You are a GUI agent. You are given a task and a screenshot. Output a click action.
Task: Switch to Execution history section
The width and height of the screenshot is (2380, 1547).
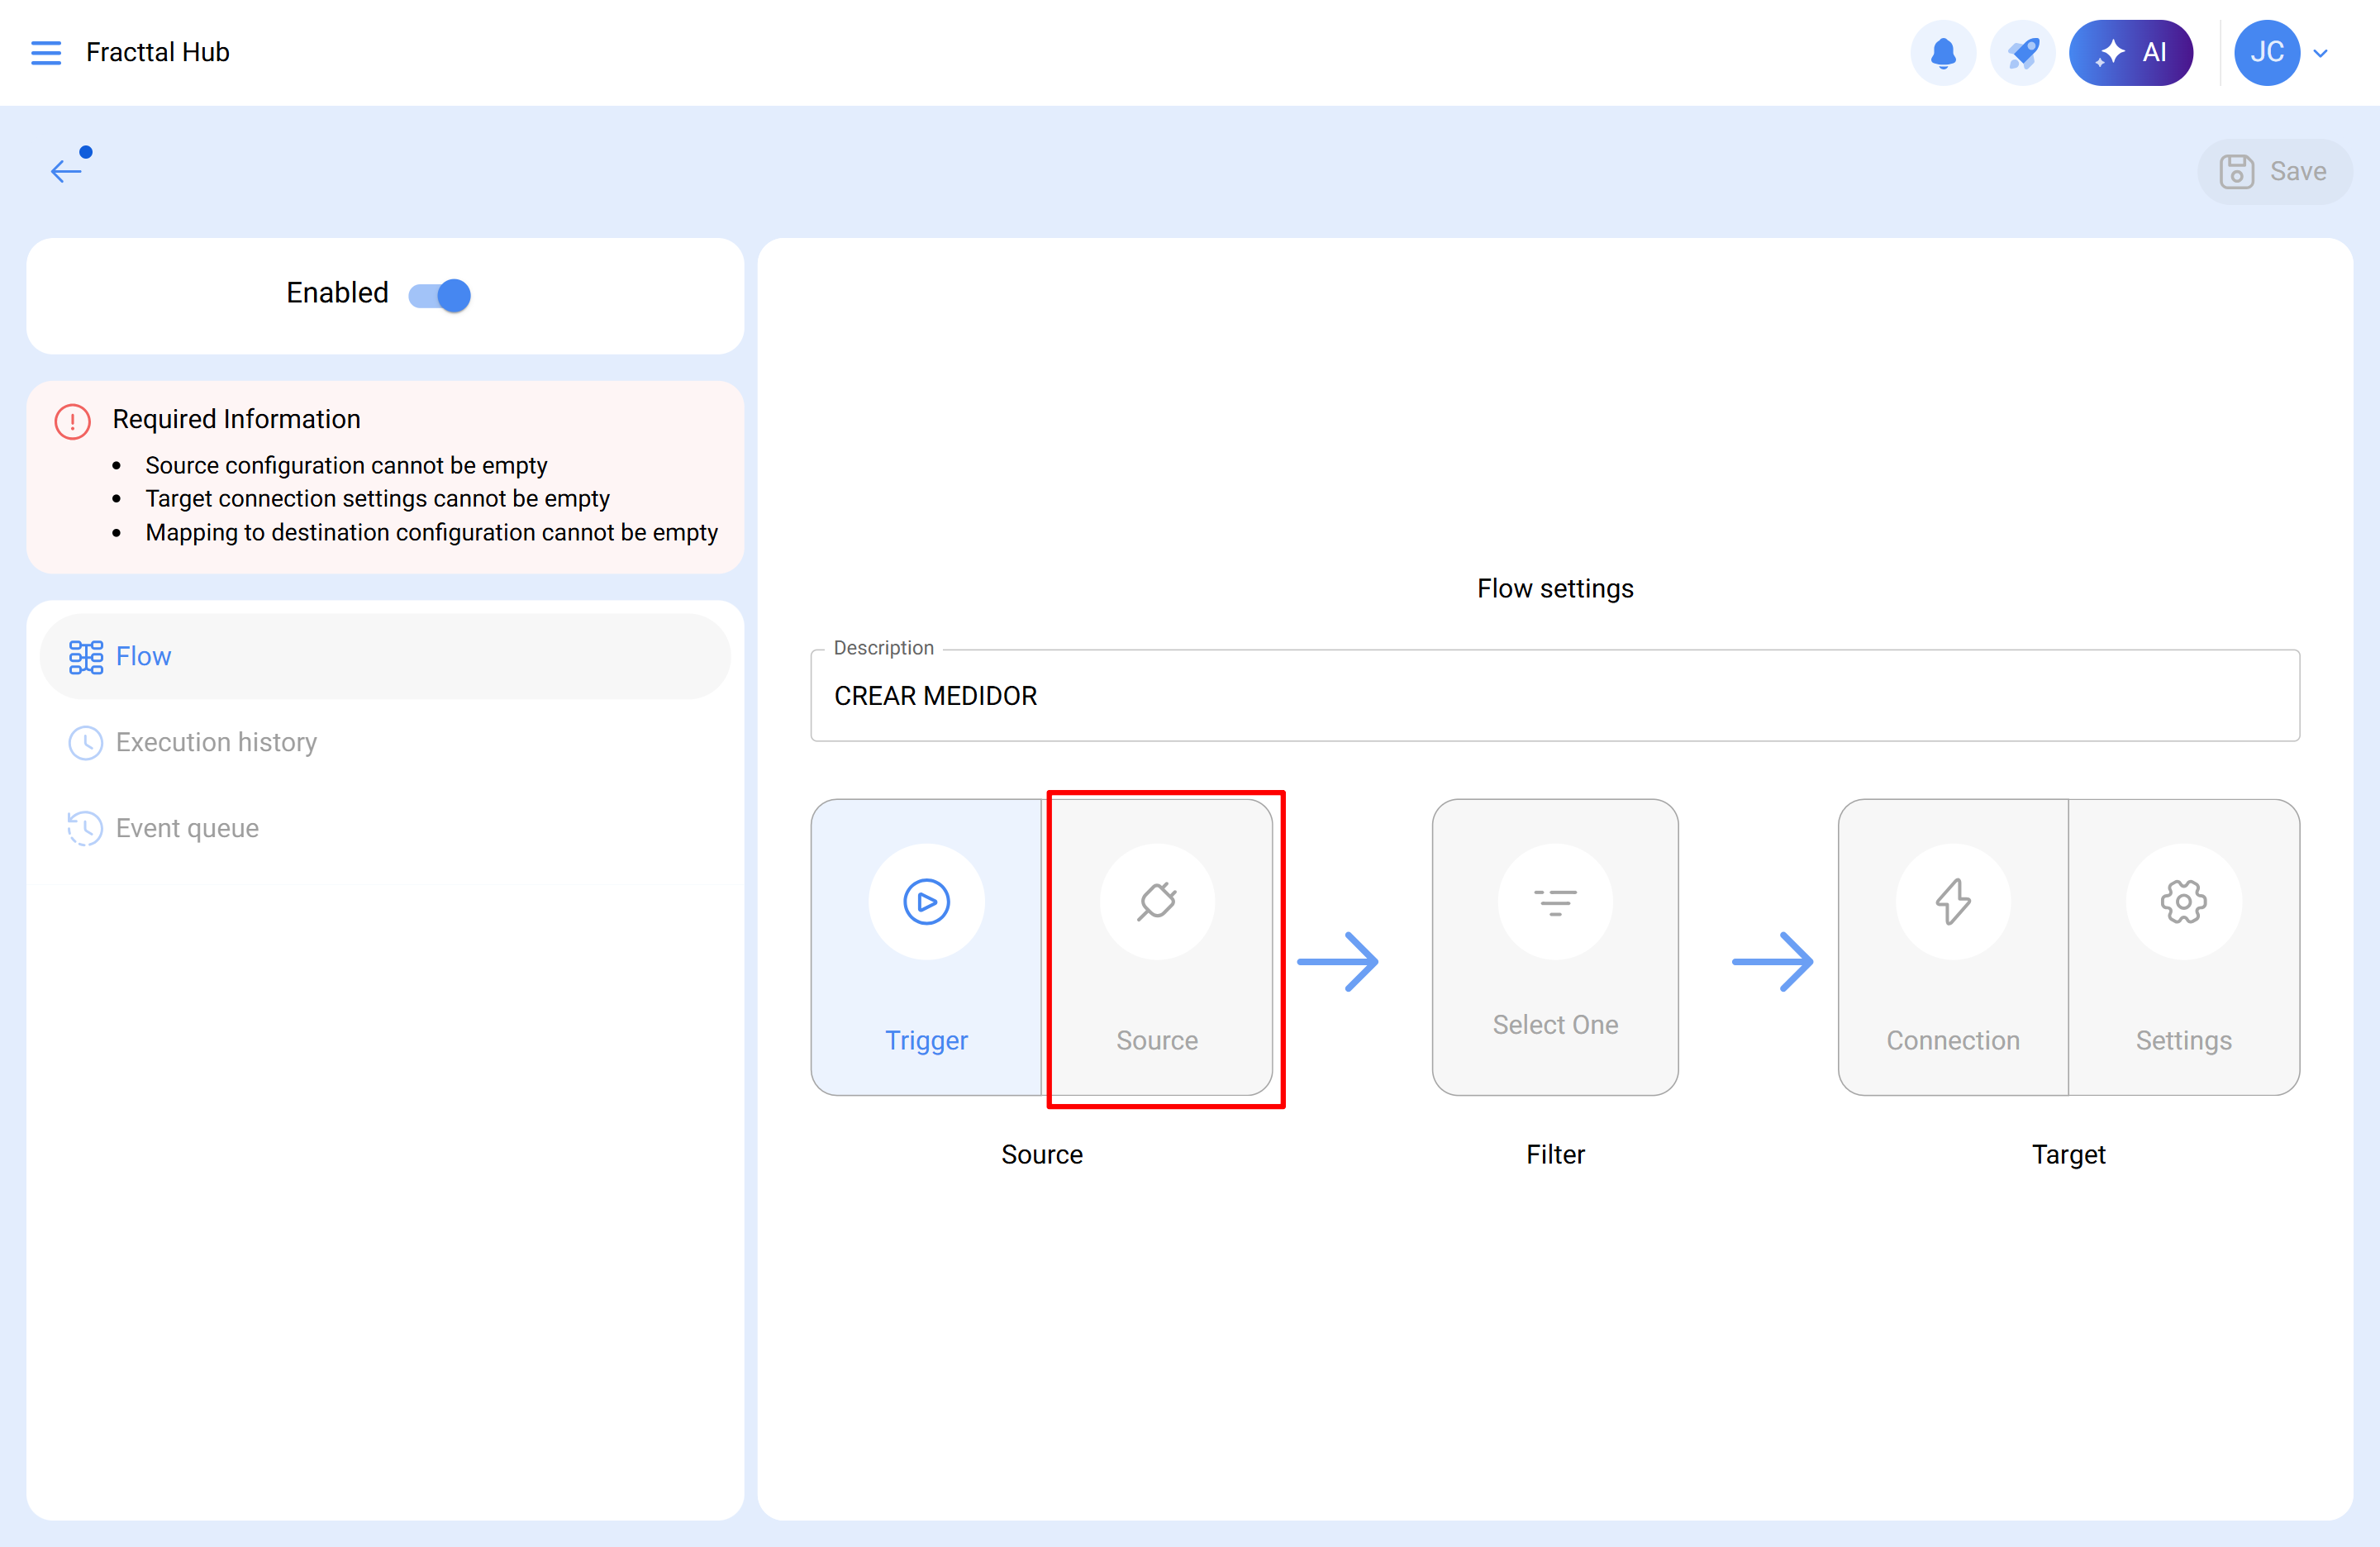(216, 742)
